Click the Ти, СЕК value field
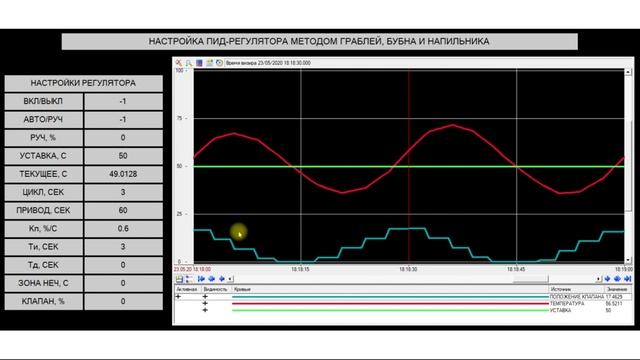This screenshot has width=640, height=360. (x=123, y=247)
